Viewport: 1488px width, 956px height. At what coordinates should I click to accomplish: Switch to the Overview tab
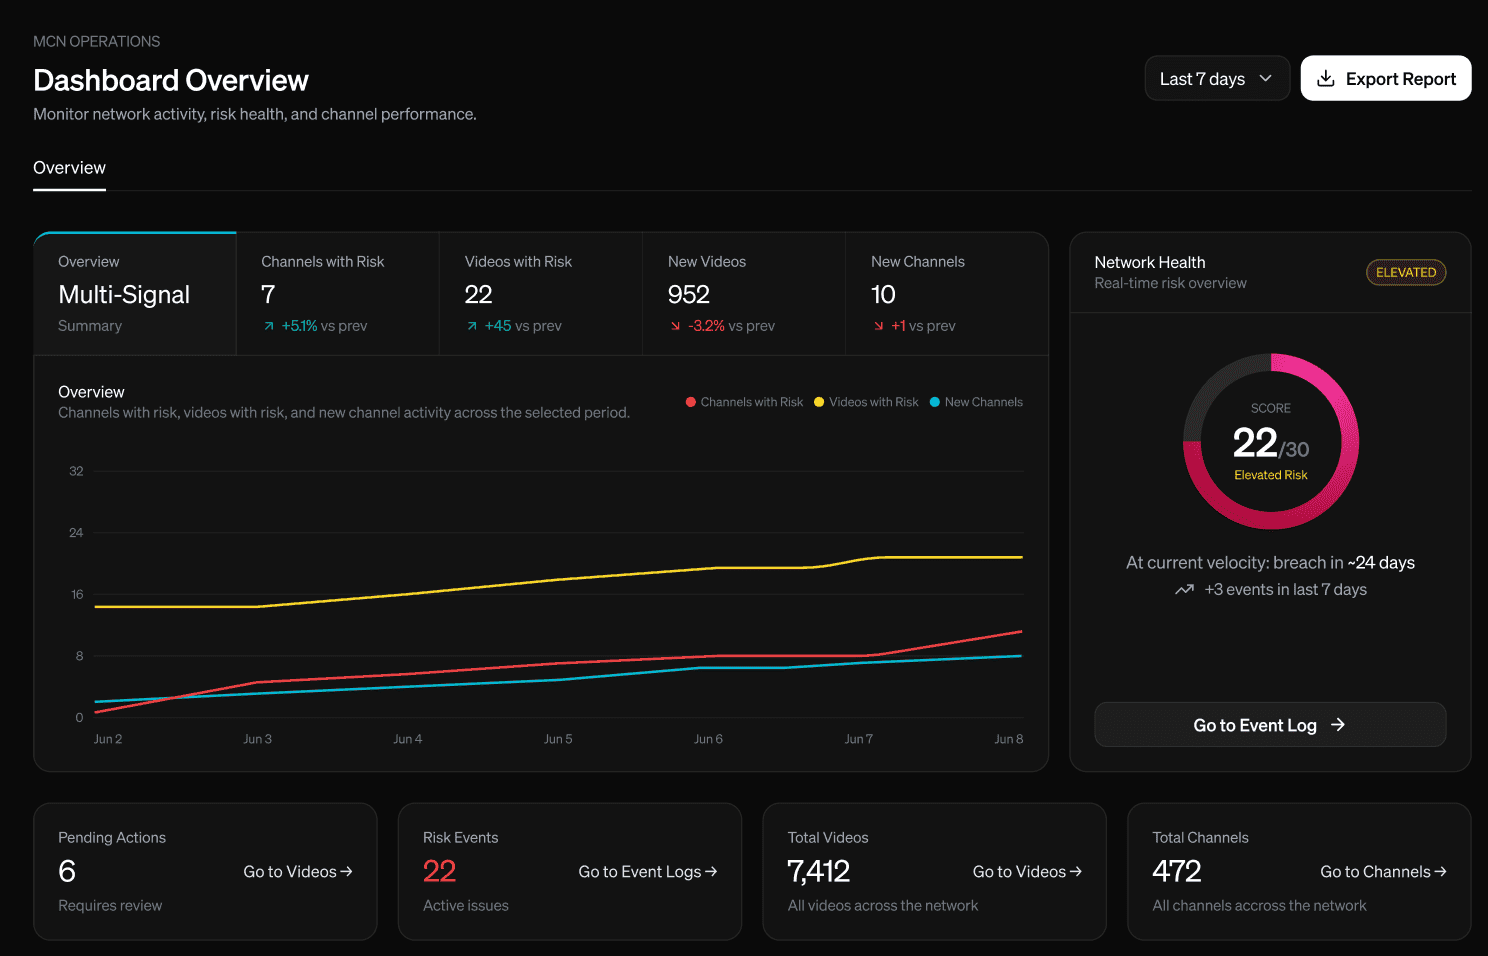(x=69, y=168)
